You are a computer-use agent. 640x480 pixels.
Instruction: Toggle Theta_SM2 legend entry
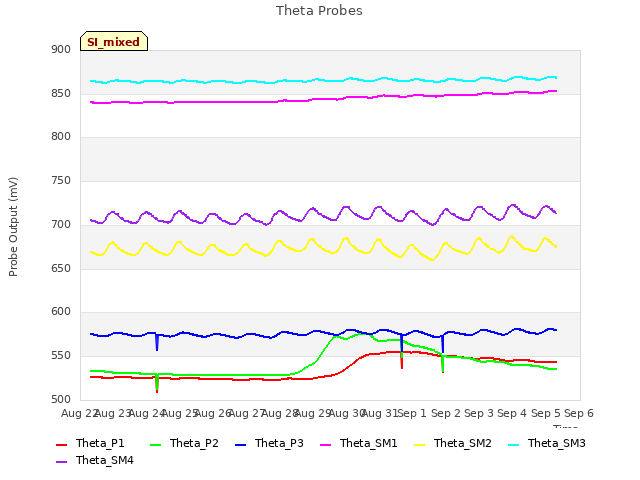coord(453,443)
